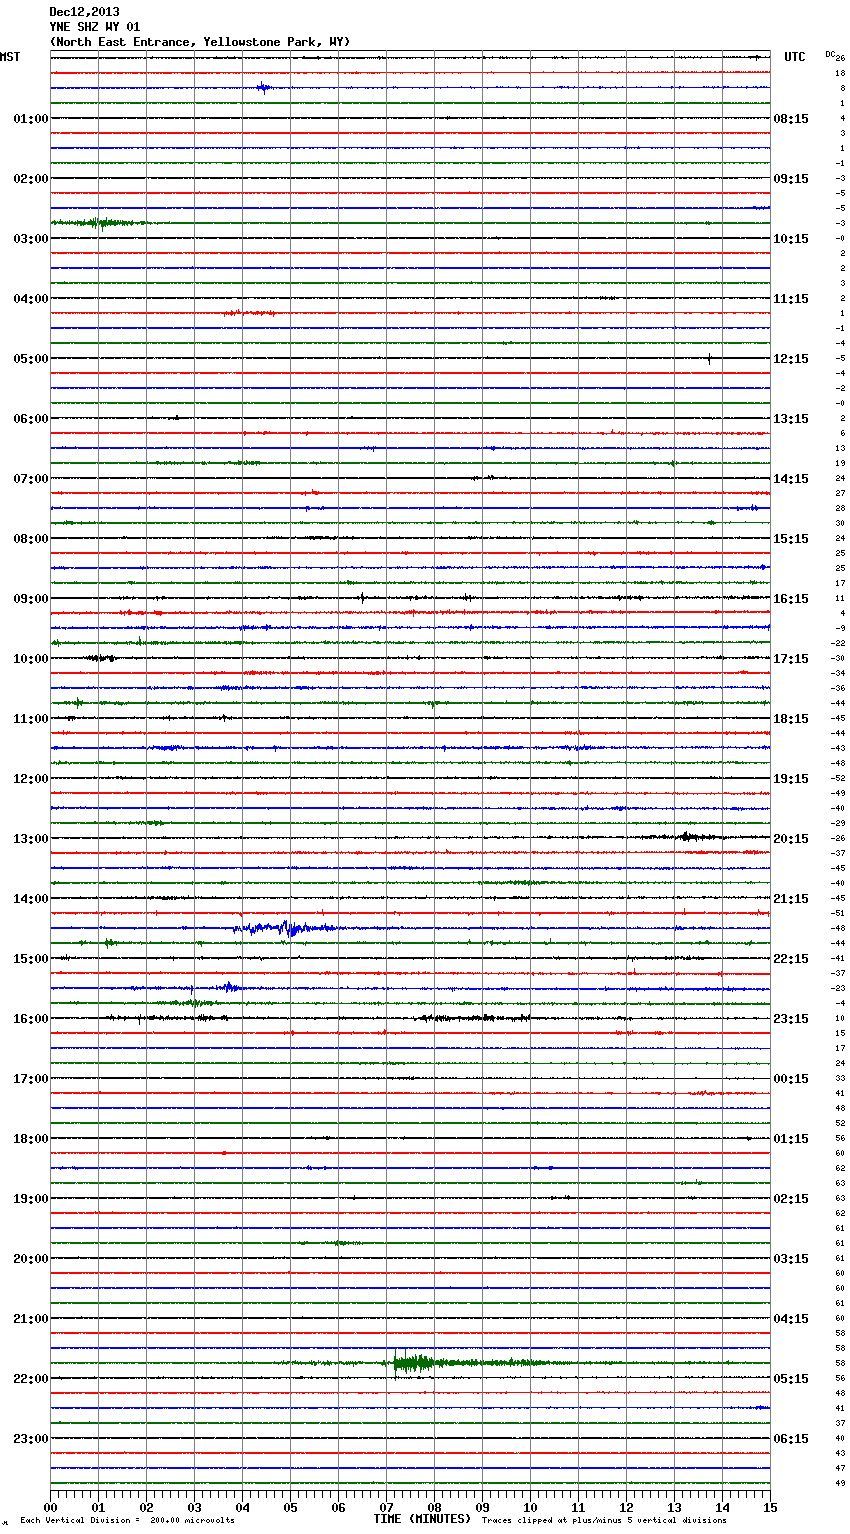Click the "MST" time zone label
Screen dimensions: 850x1534
point(10,57)
